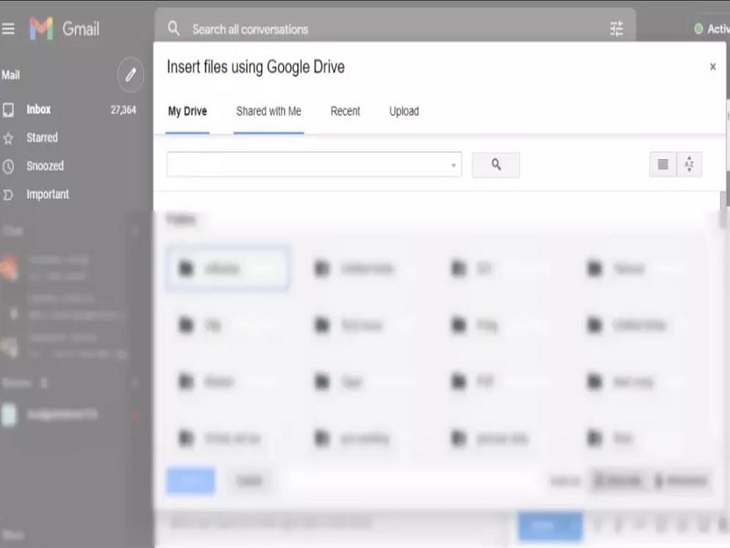Click the Cancel button in dialog
730x548 pixels.
(249, 481)
